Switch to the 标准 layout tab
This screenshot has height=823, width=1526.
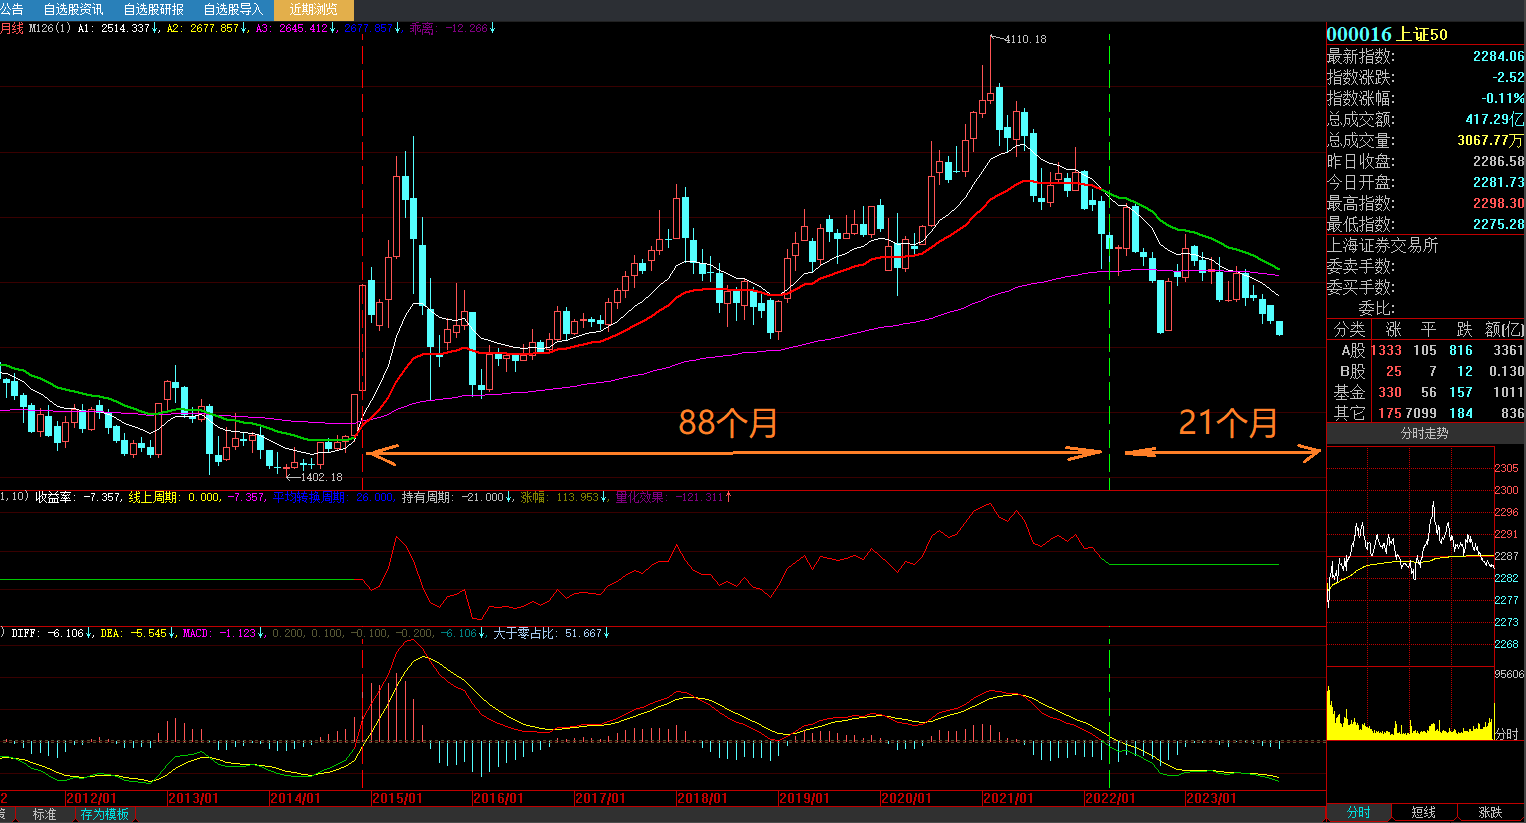pos(45,814)
